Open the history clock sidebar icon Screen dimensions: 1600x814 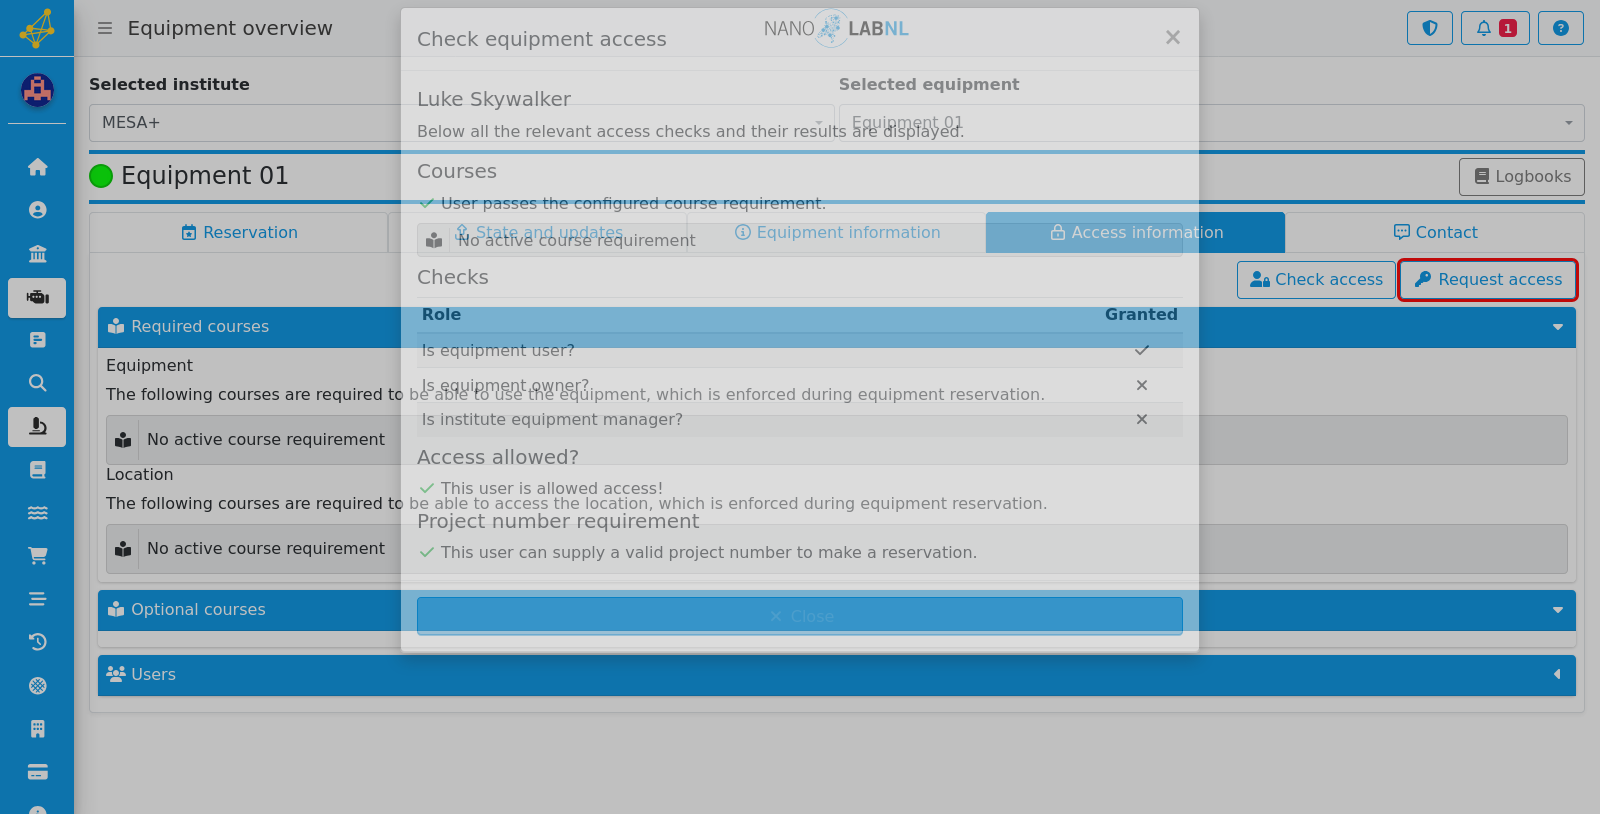[37, 642]
